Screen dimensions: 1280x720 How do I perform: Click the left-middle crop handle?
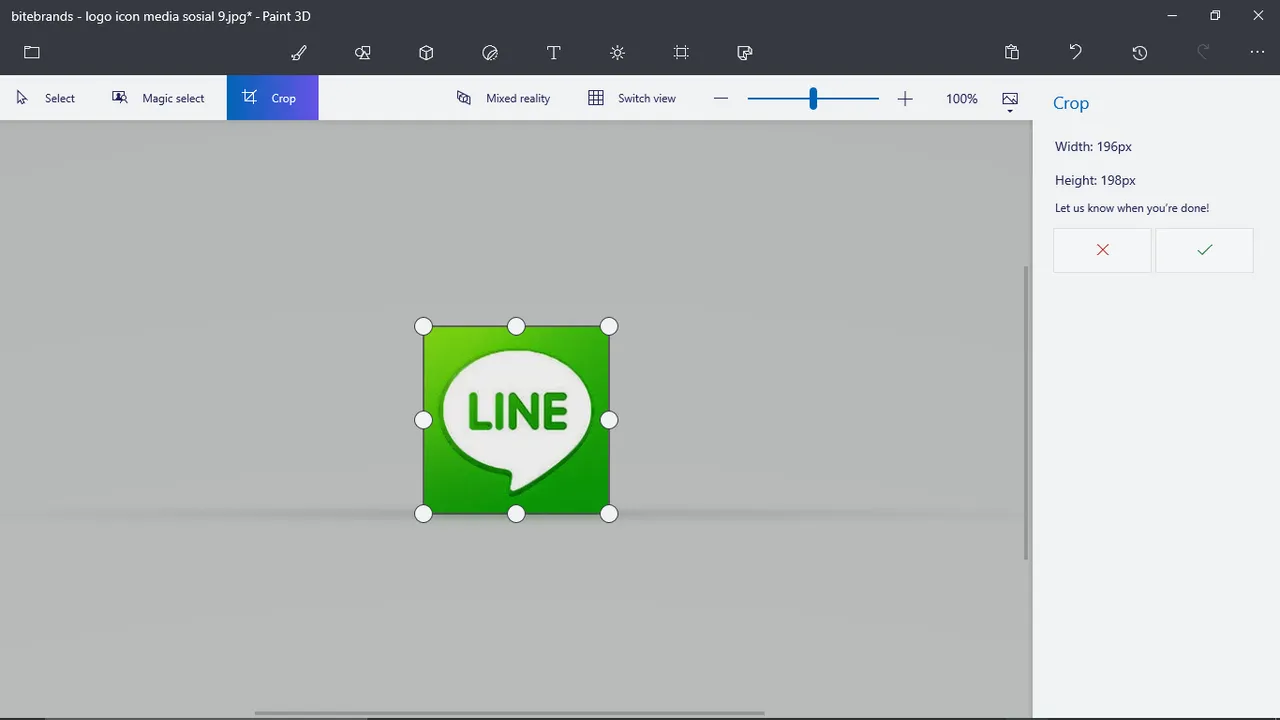coord(423,420)
